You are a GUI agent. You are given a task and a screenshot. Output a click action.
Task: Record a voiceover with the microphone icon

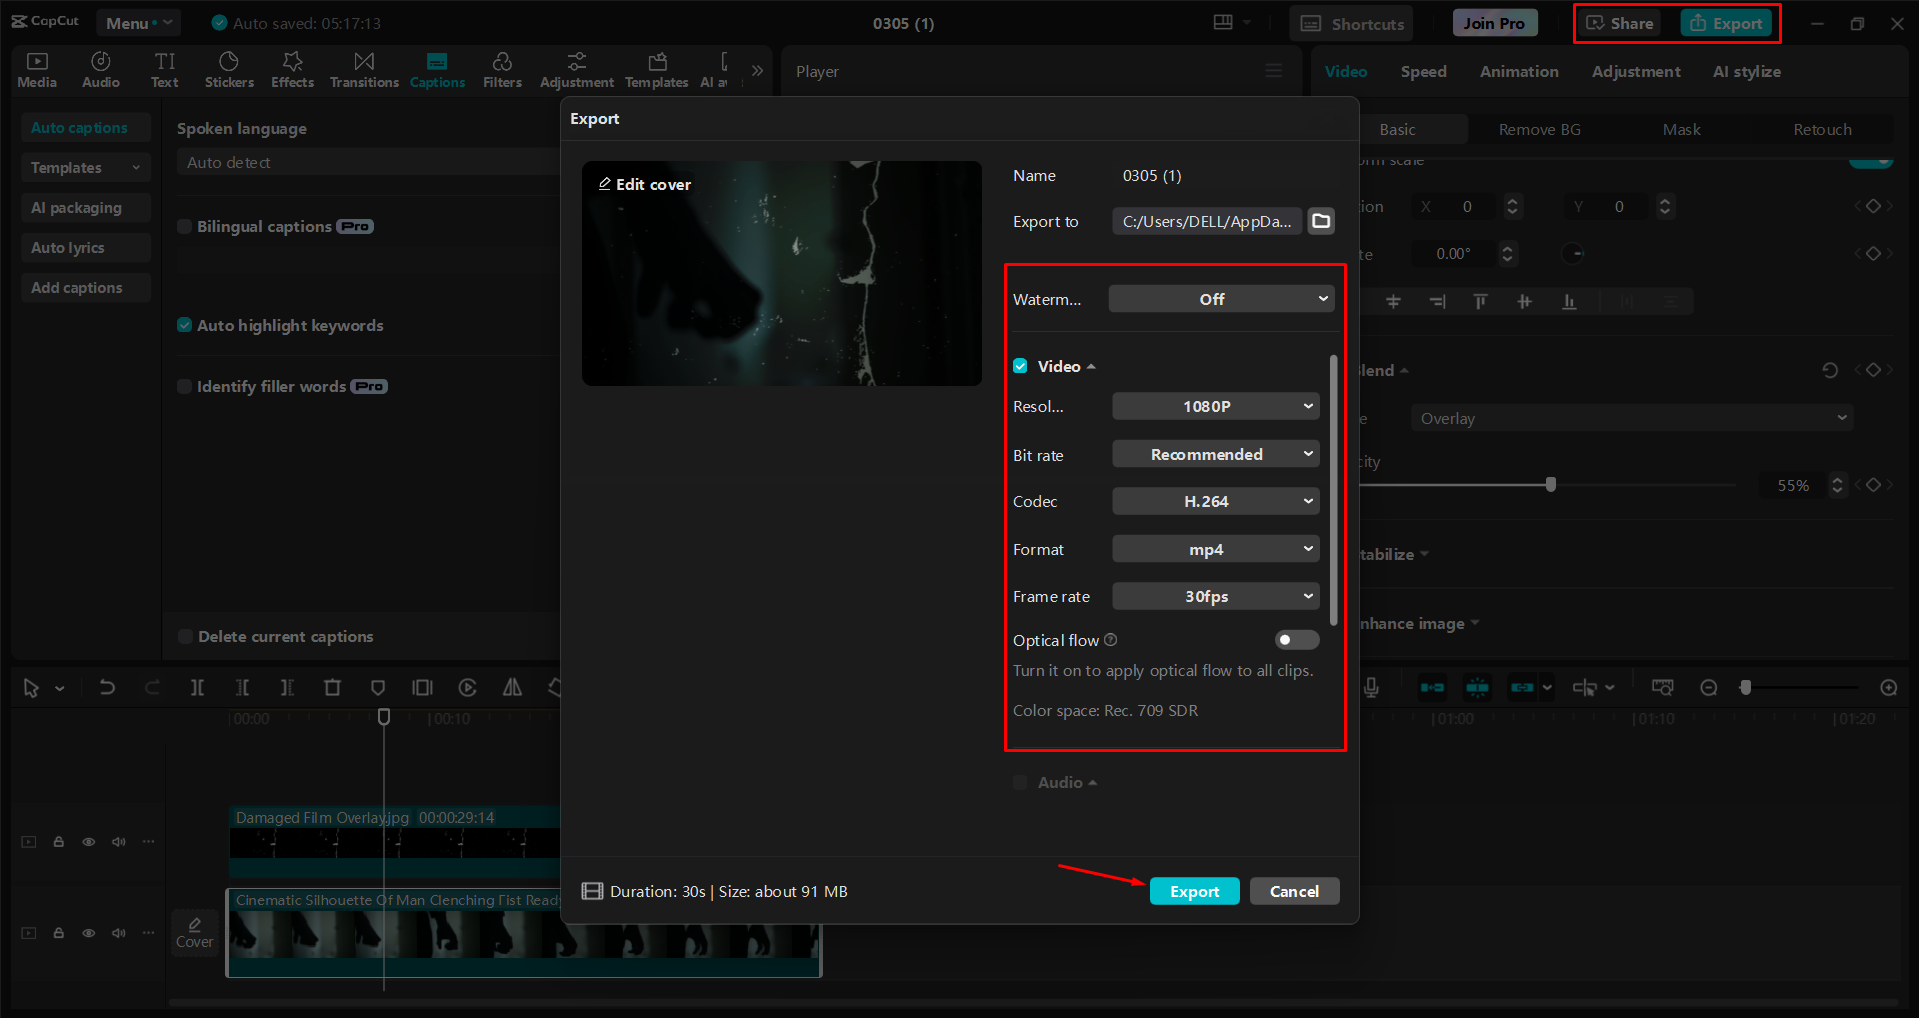coord(1372,687)
